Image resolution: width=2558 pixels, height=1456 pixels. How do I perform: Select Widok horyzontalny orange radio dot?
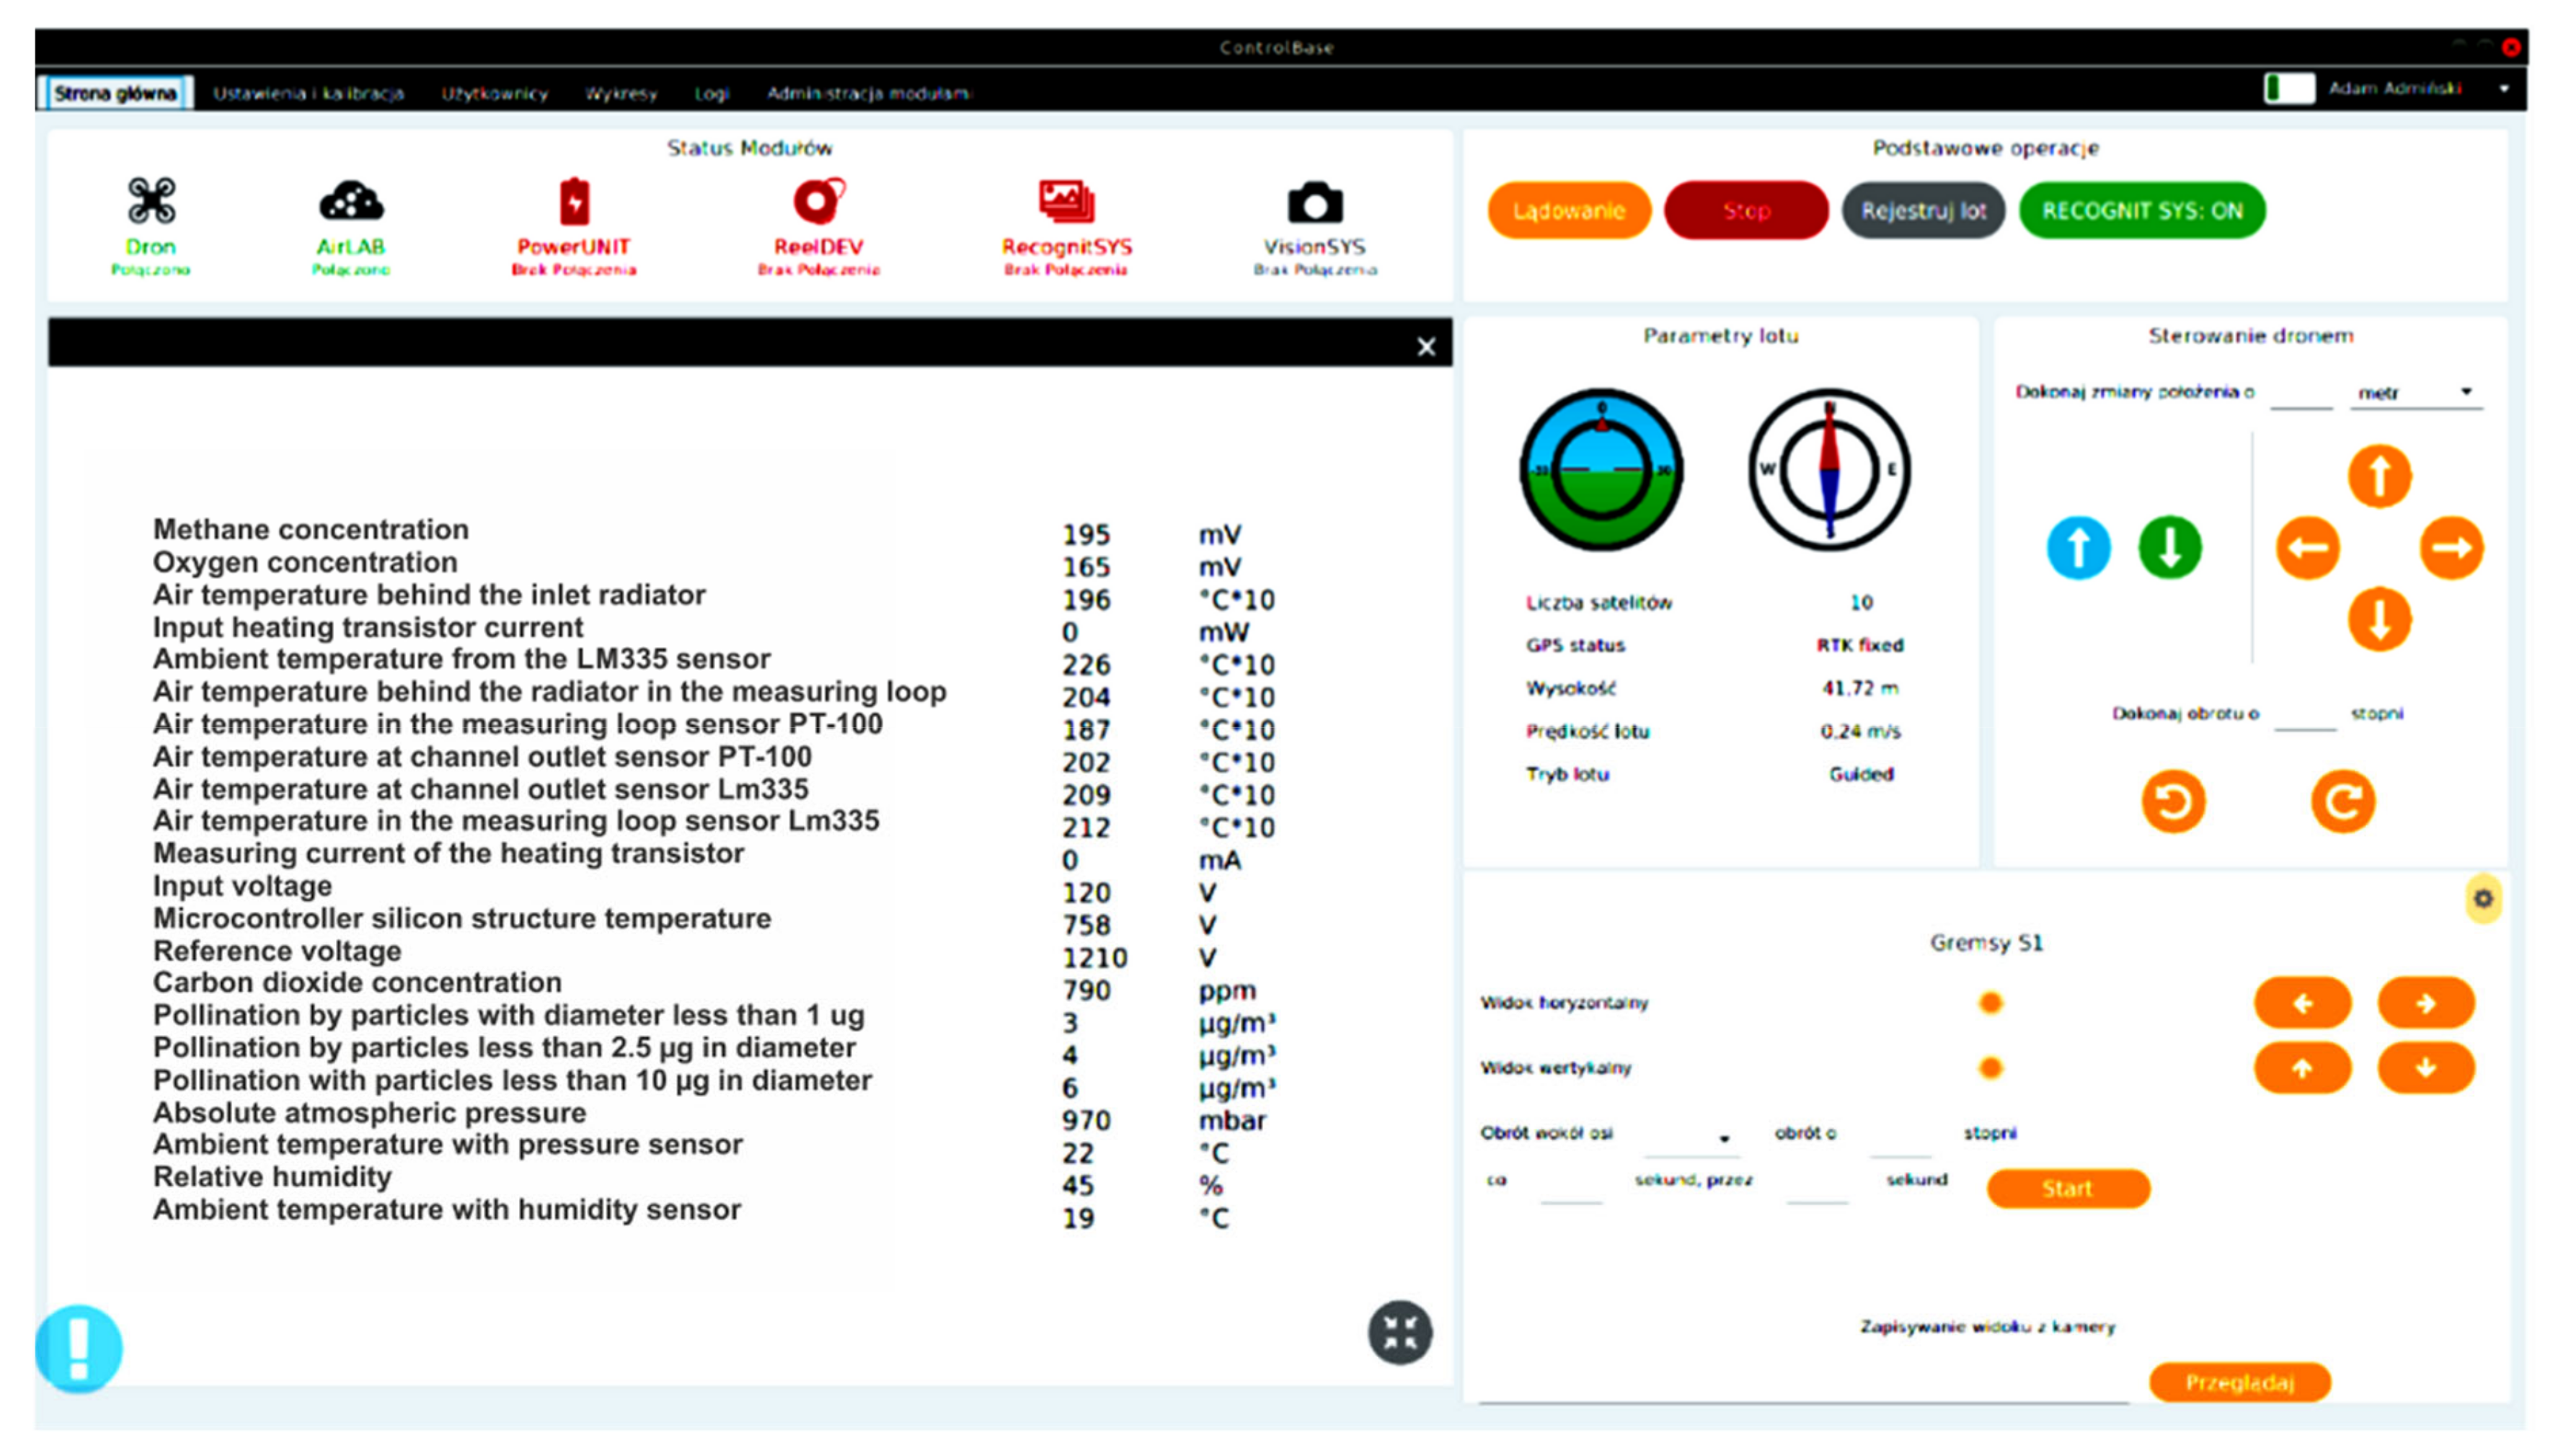1990,1002
